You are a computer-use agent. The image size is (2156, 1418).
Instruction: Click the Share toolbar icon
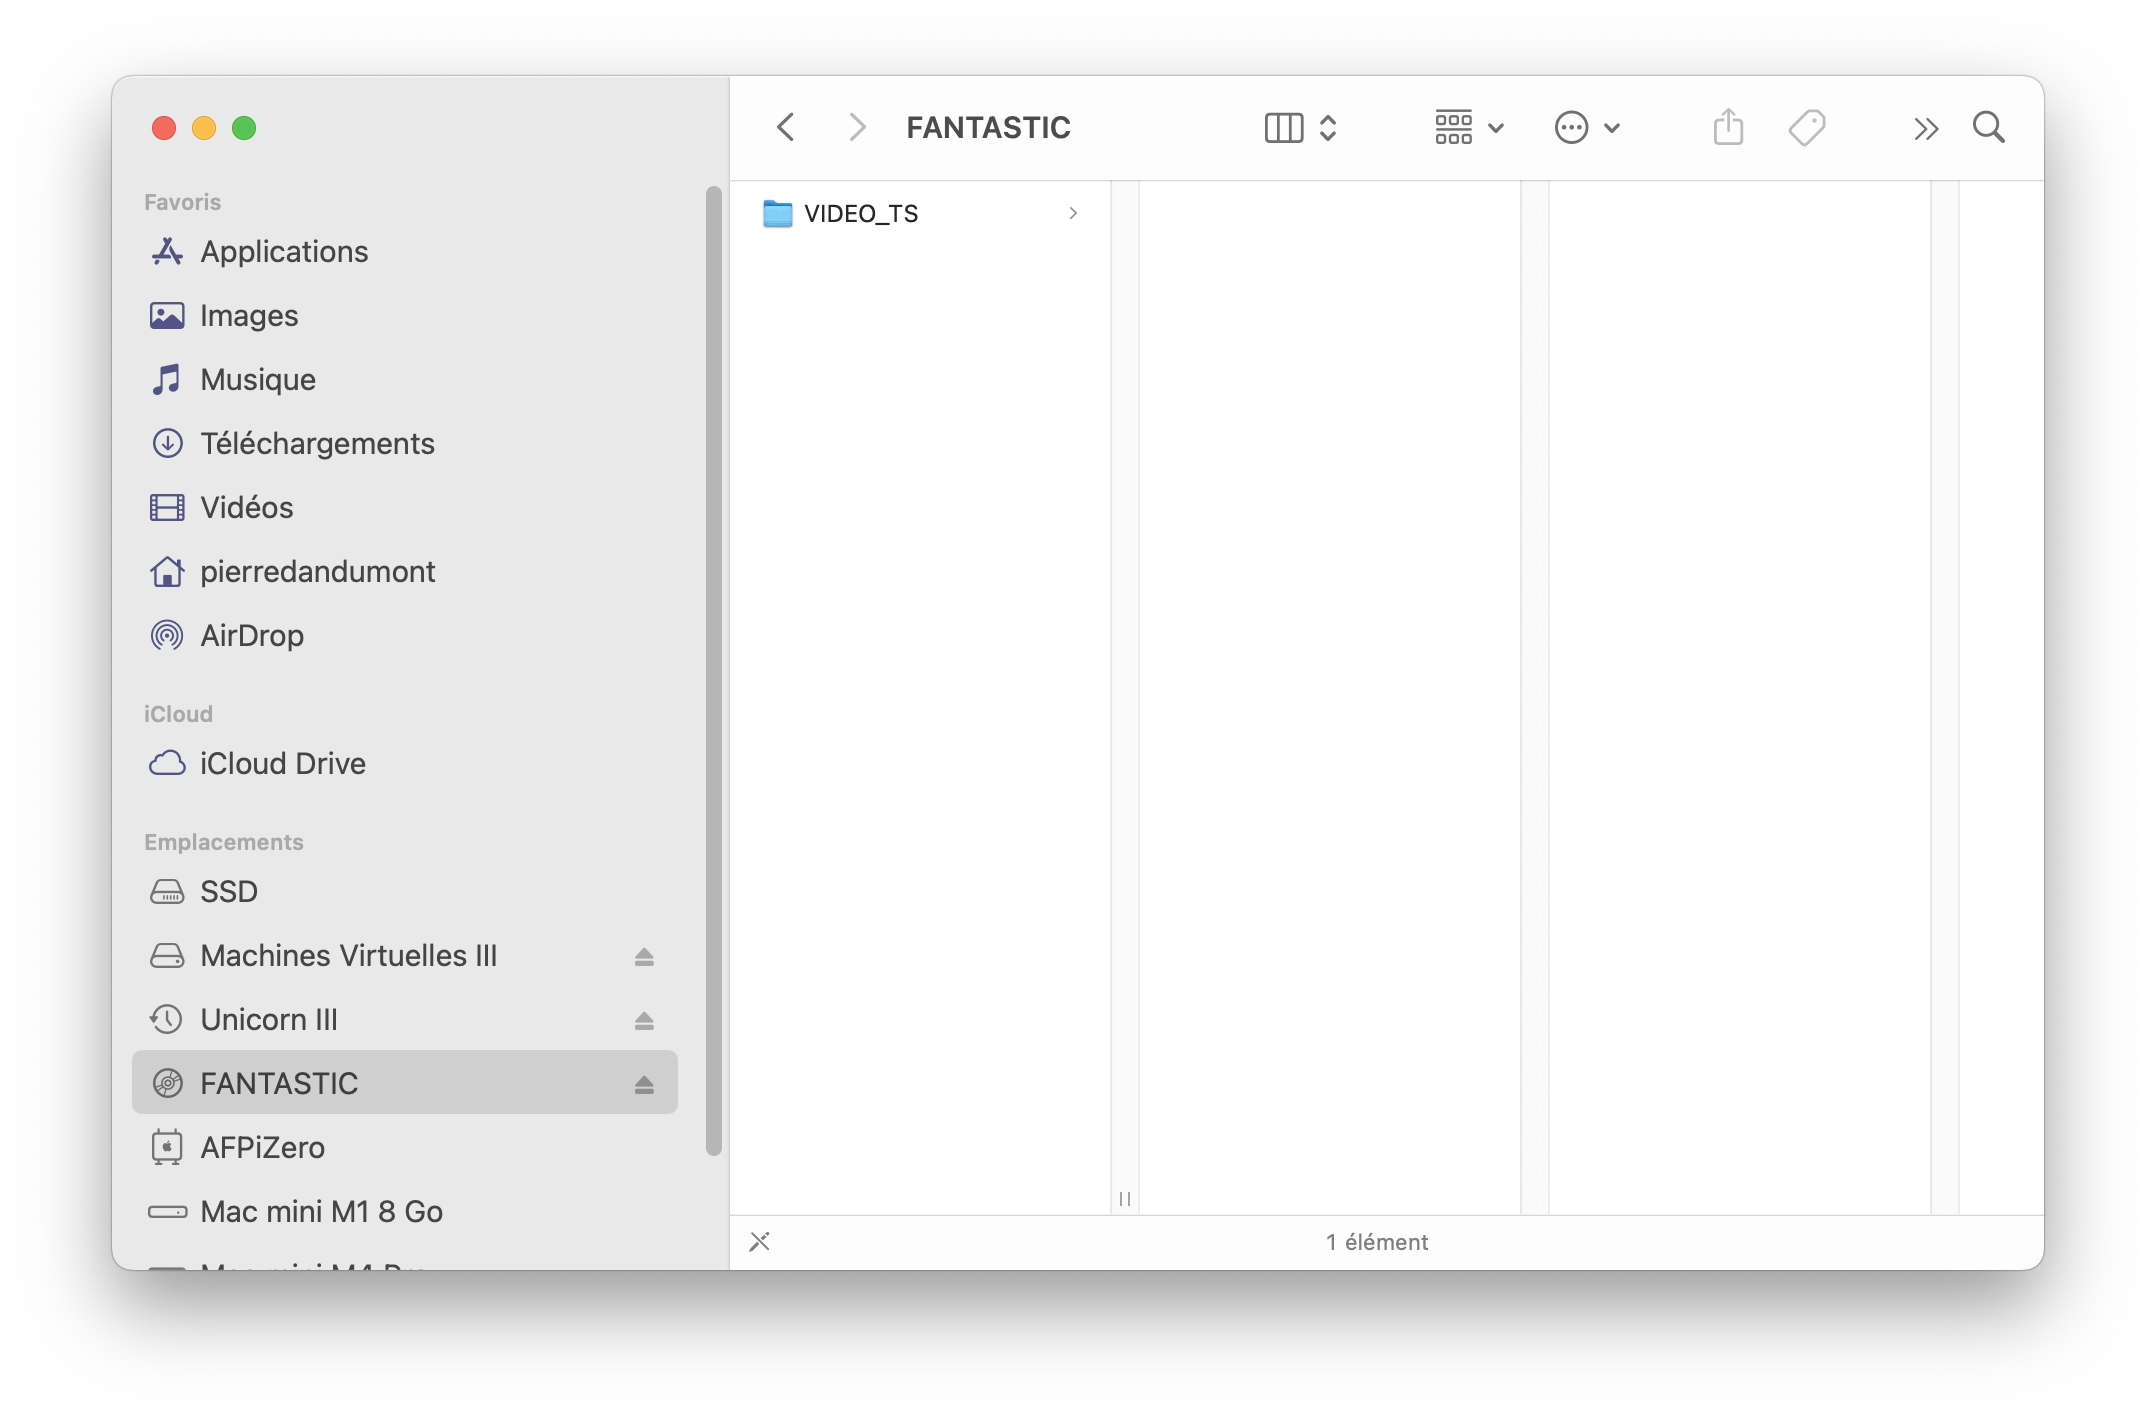[x=1728, y=128]
